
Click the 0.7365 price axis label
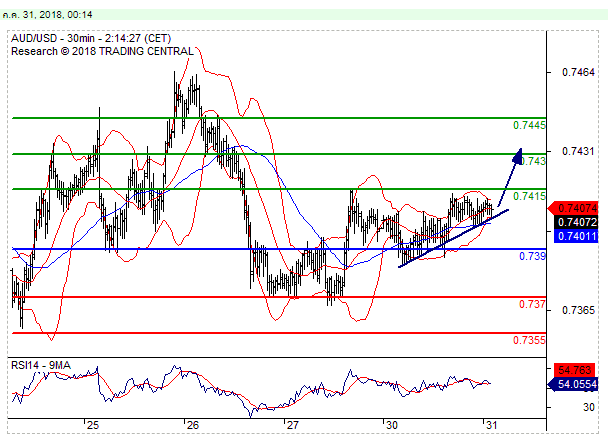[x=578, y=310]
